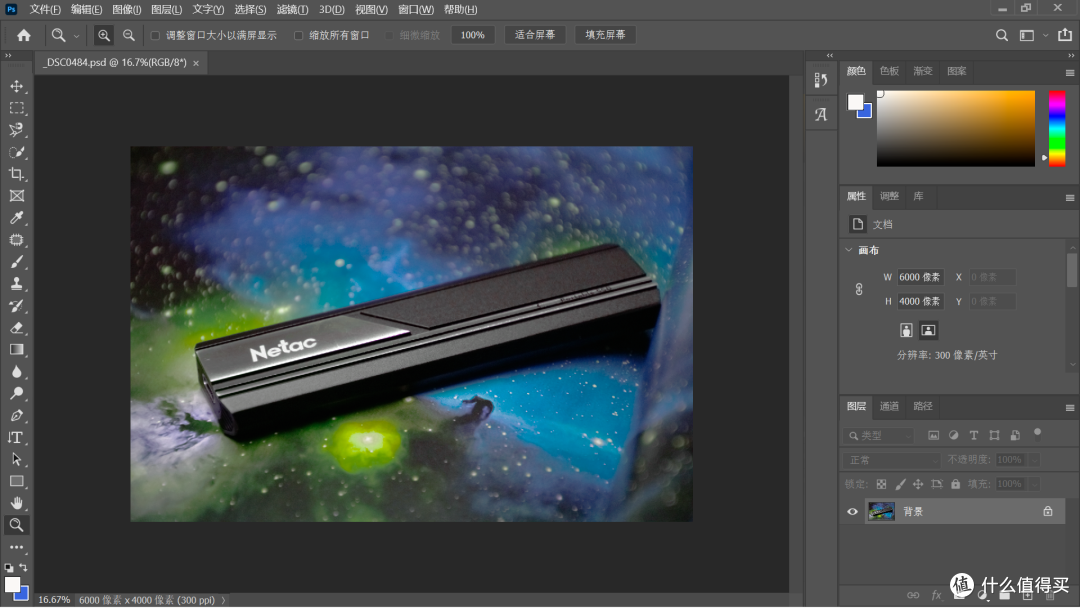Select the Eraser tool
1080x608 pixels.
point(17,328)
